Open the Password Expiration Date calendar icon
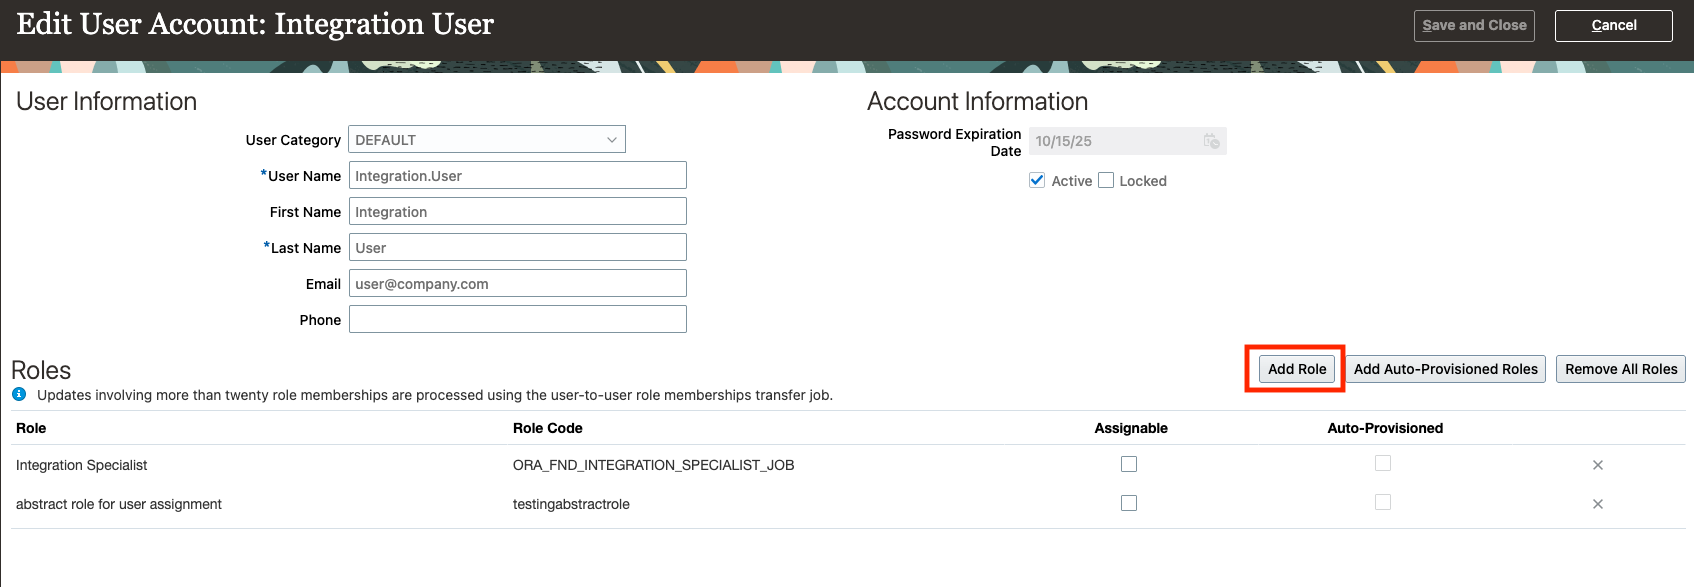 (x=1211, y=141)
